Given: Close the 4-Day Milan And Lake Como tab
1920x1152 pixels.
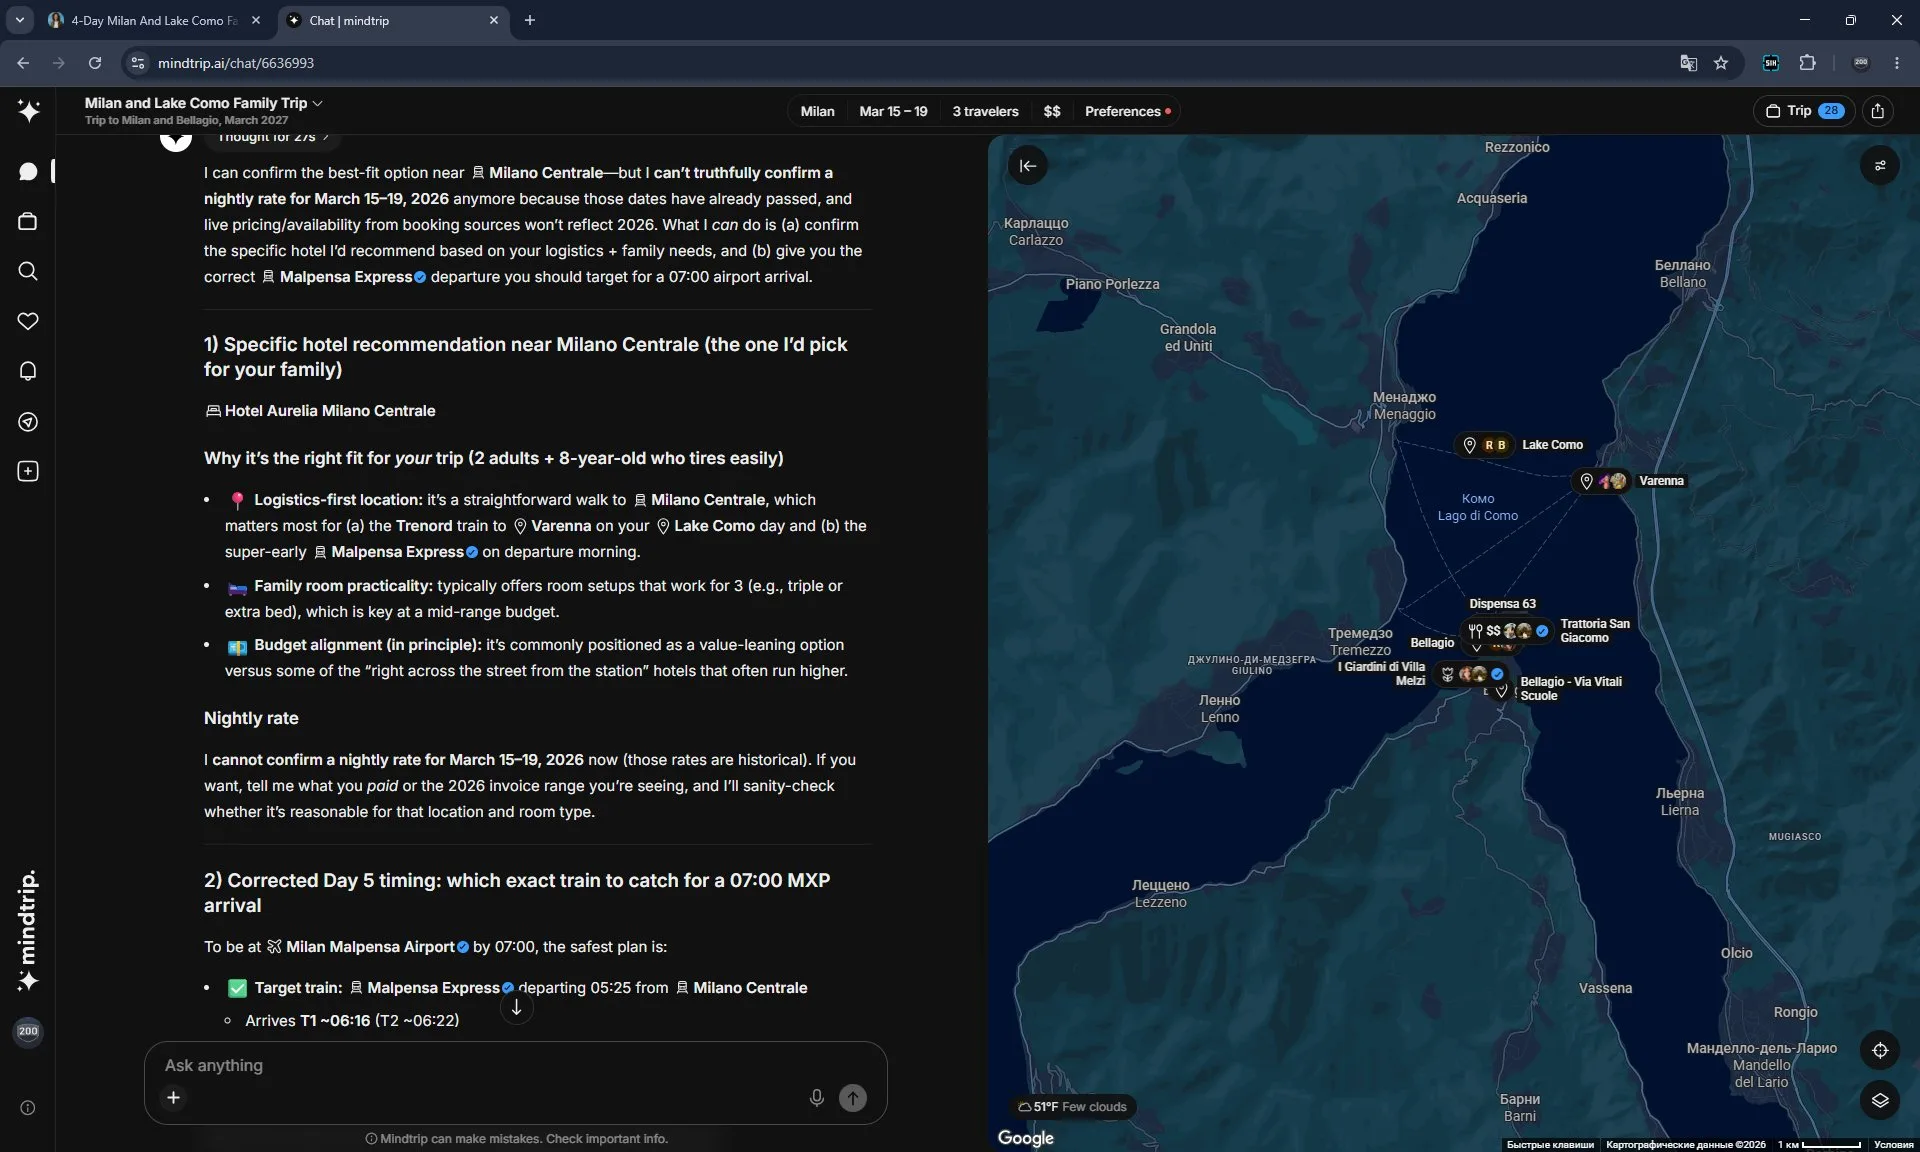Looking at the screenshot, I should click(x=256, y=20).
